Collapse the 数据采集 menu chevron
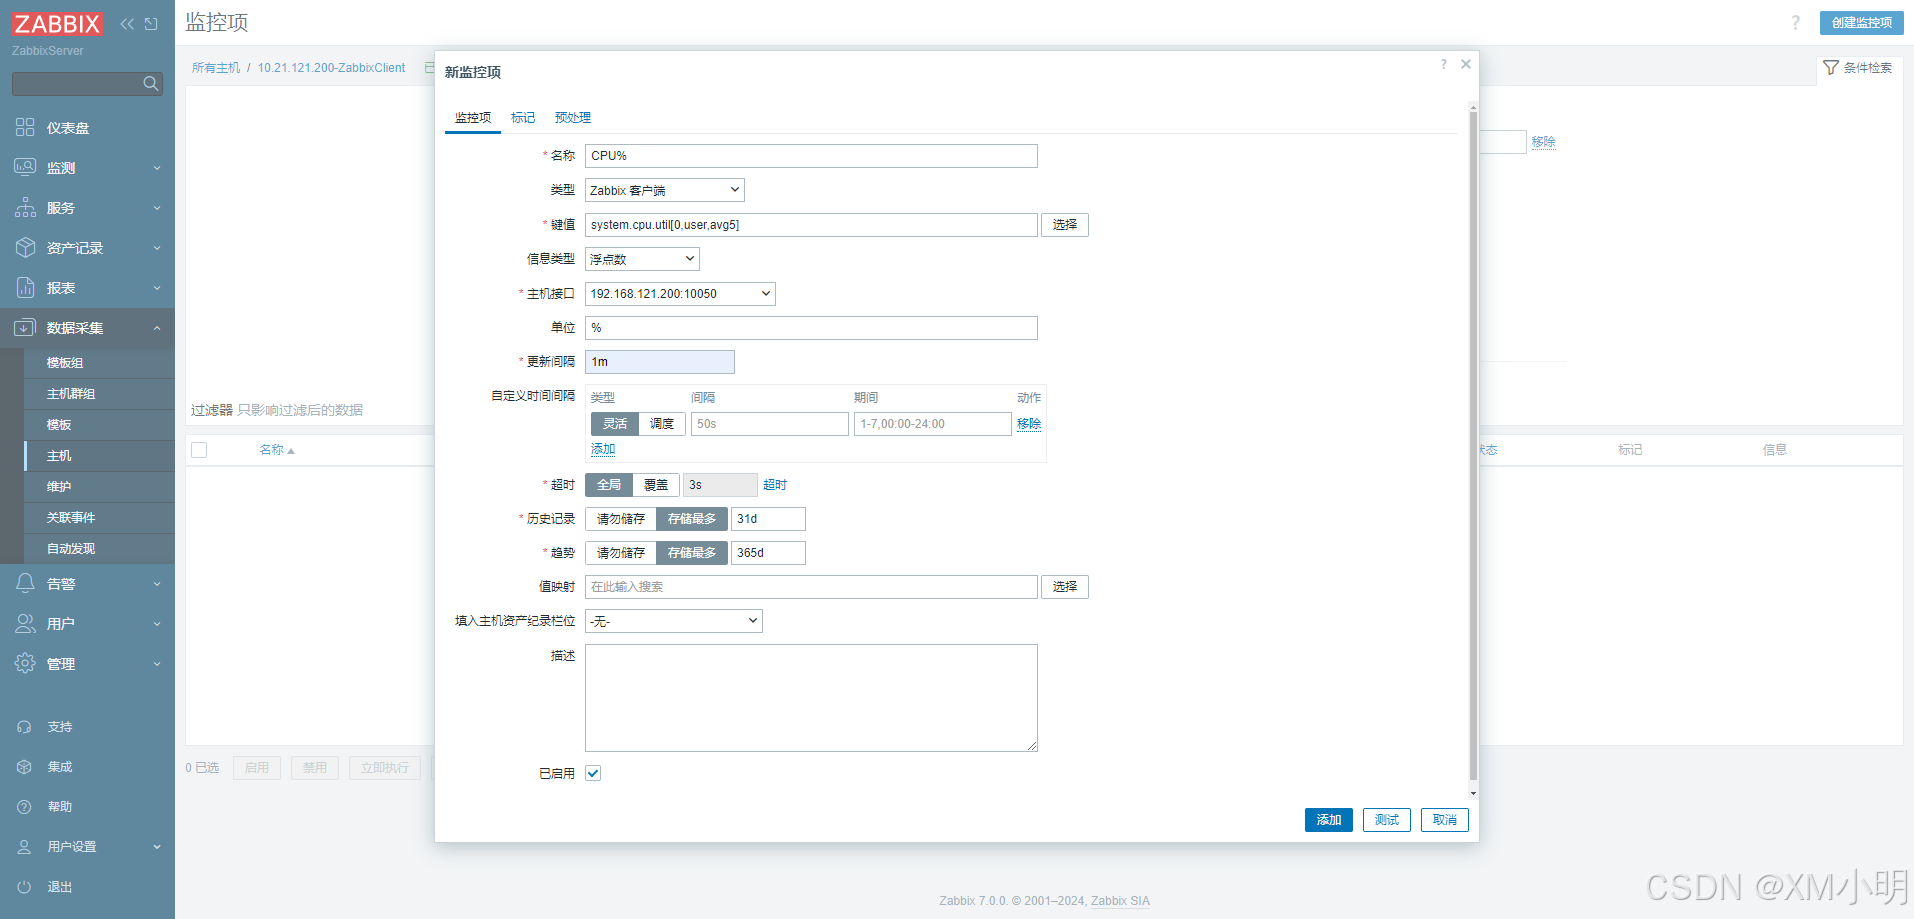Image resolution: width=1914 pixels, height=919 pixels. pos(157,328)
